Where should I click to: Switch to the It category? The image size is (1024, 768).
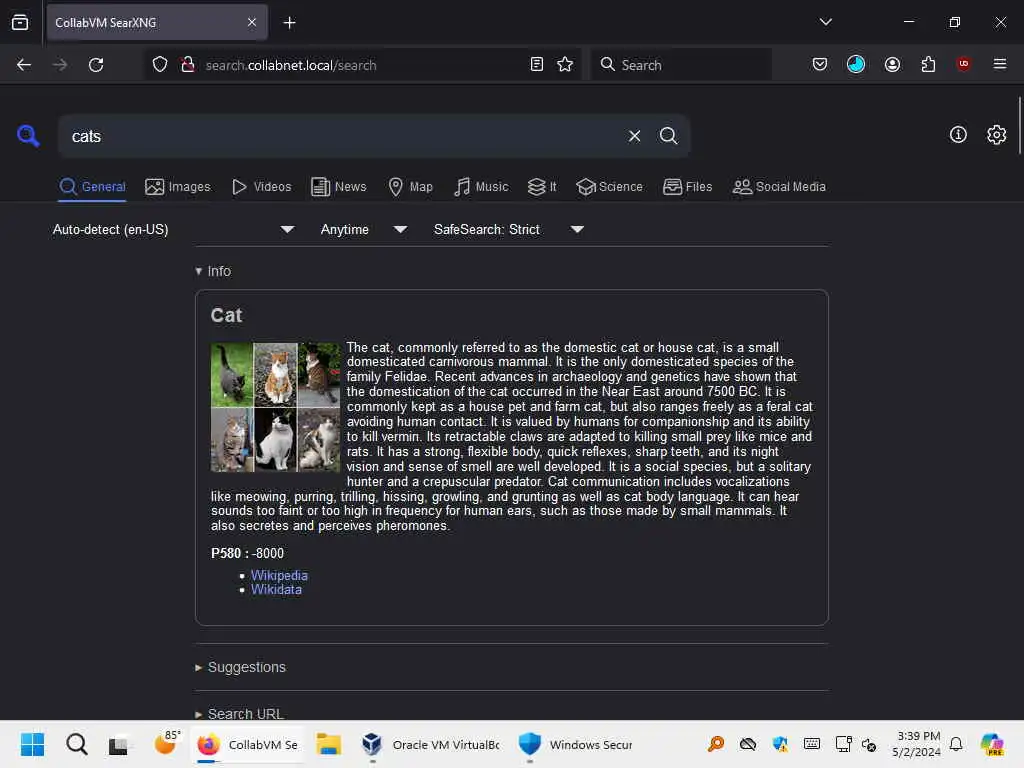(x=542, y=187)
